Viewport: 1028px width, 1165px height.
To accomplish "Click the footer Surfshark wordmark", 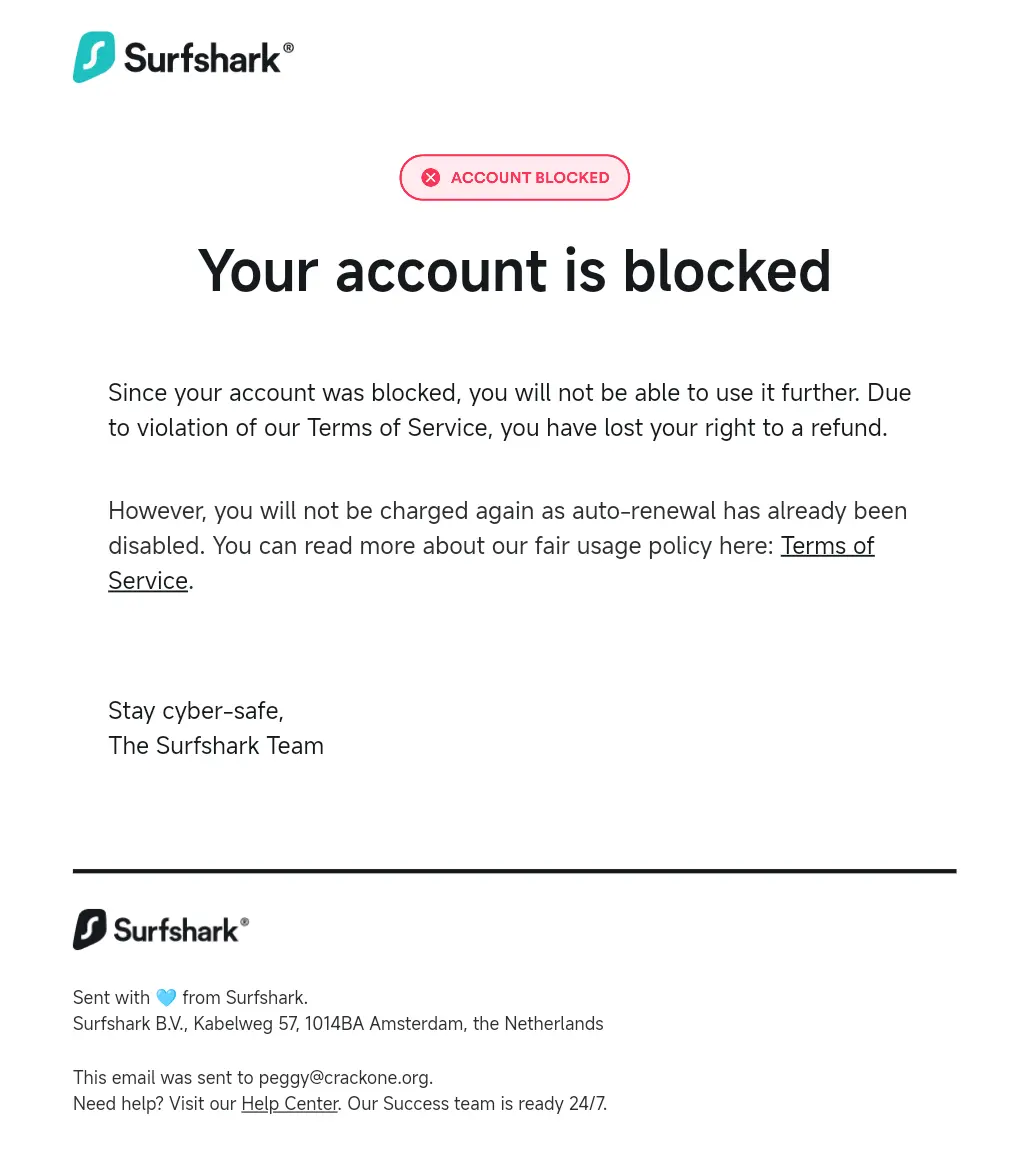I will pyautogui.click(x=175, y=930).
